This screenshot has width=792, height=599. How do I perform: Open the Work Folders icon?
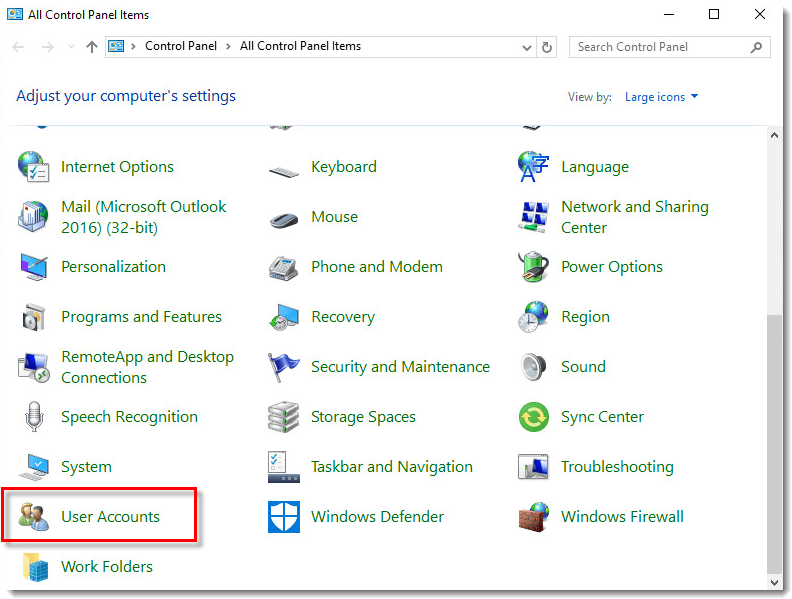coord(35,567)
